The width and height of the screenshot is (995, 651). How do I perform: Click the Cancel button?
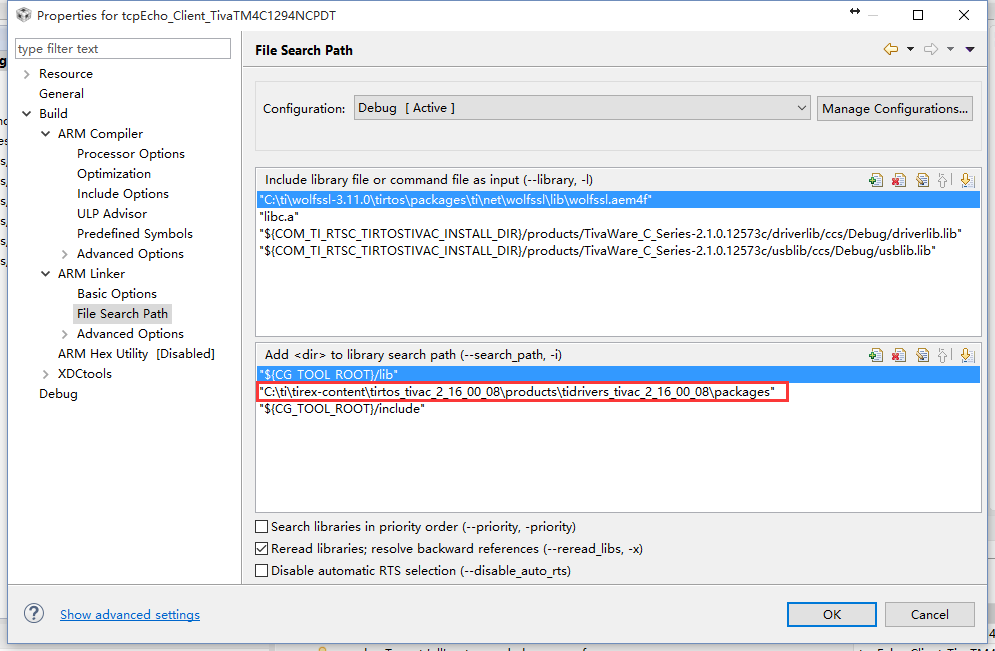point(930,614)
